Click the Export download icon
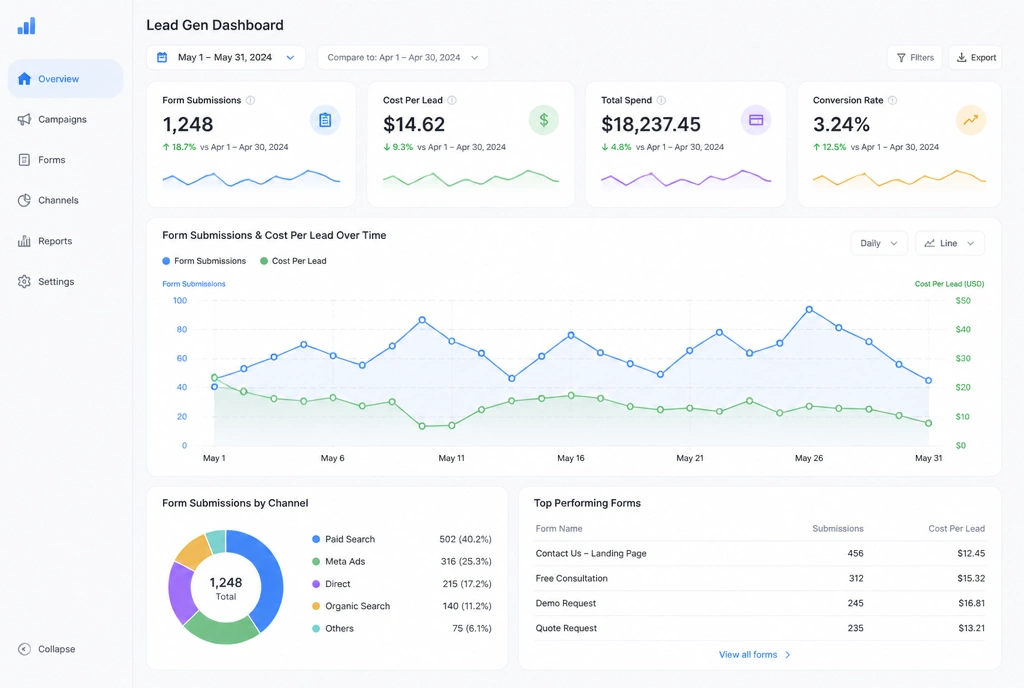Viewport: 1024px width, 688px height. pyautogui.click(x=961, y=57)
